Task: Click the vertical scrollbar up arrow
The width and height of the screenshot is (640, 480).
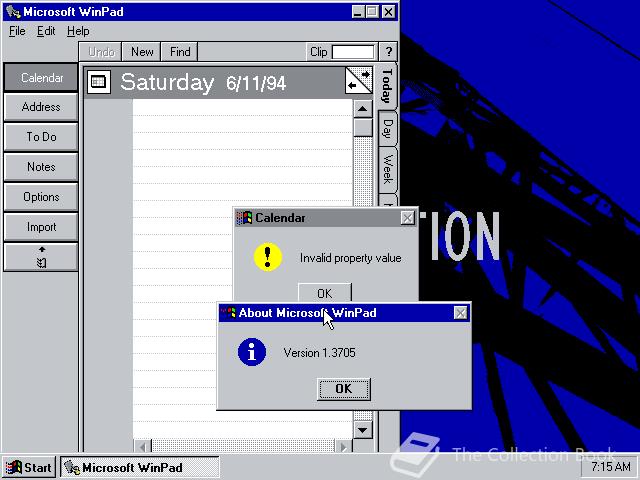Action: (x=363, y=109)
